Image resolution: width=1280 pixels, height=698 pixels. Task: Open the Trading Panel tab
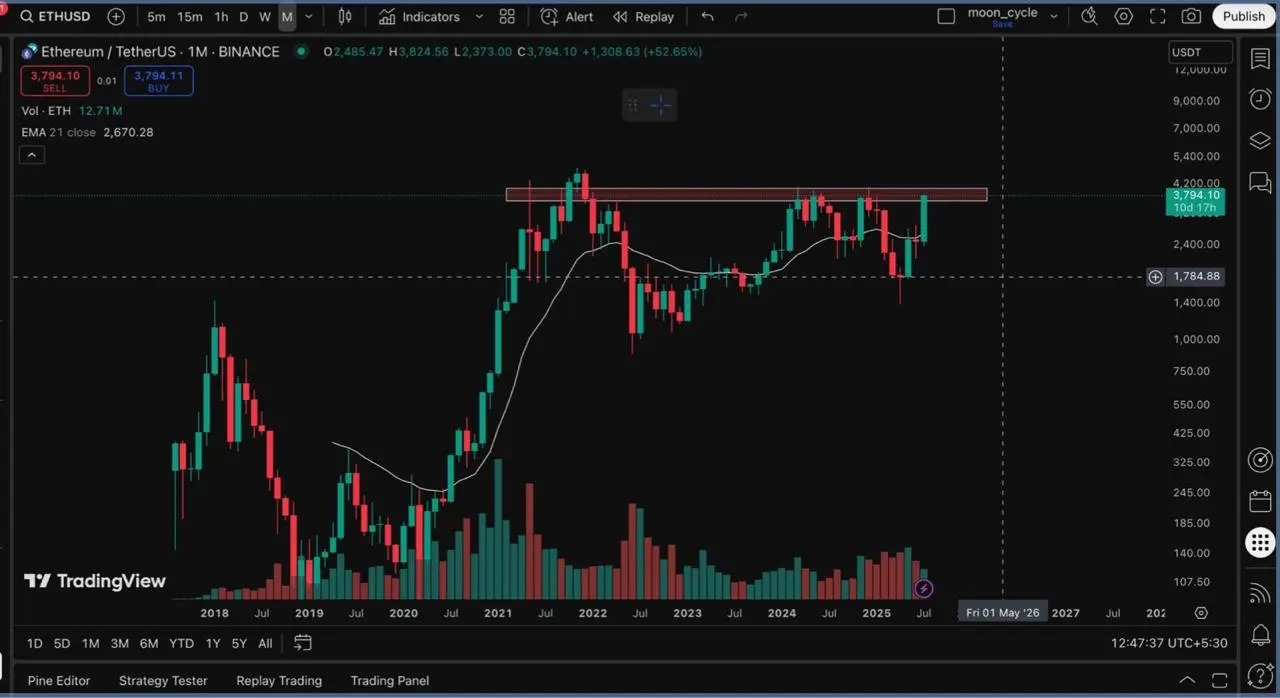[x=390, y=680]
